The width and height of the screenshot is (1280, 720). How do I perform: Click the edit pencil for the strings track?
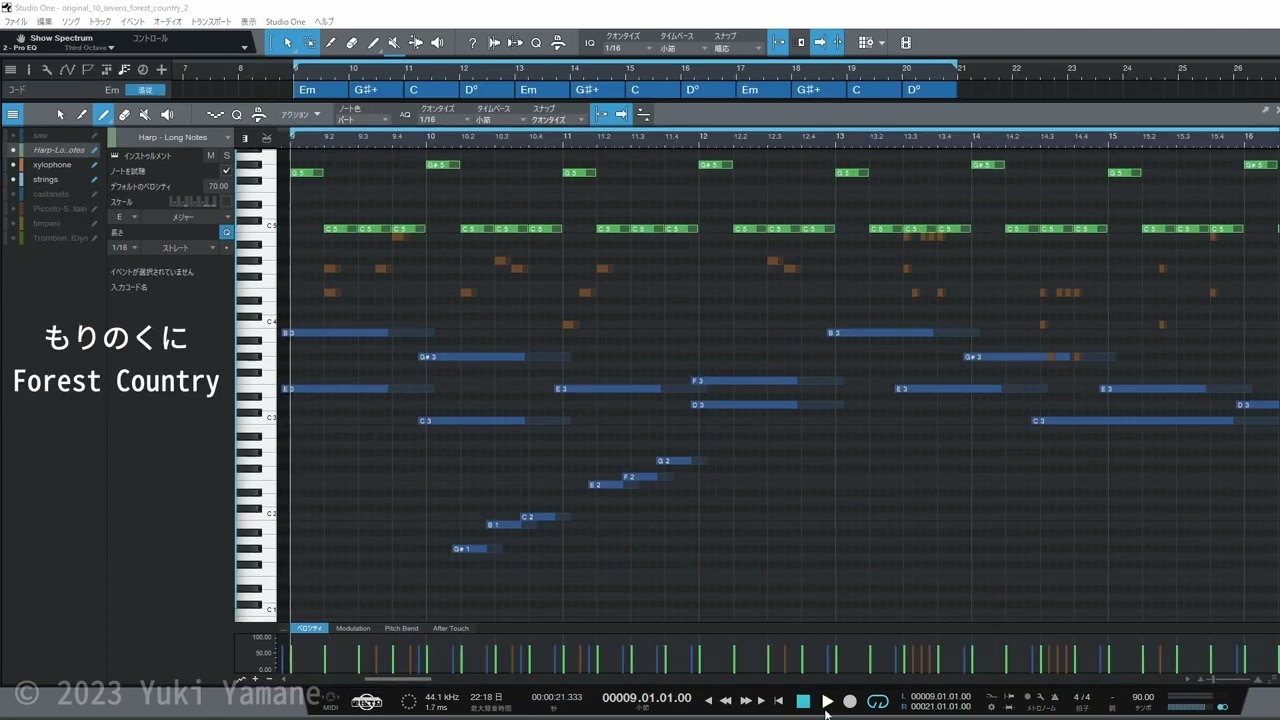[x=95, y=180]
